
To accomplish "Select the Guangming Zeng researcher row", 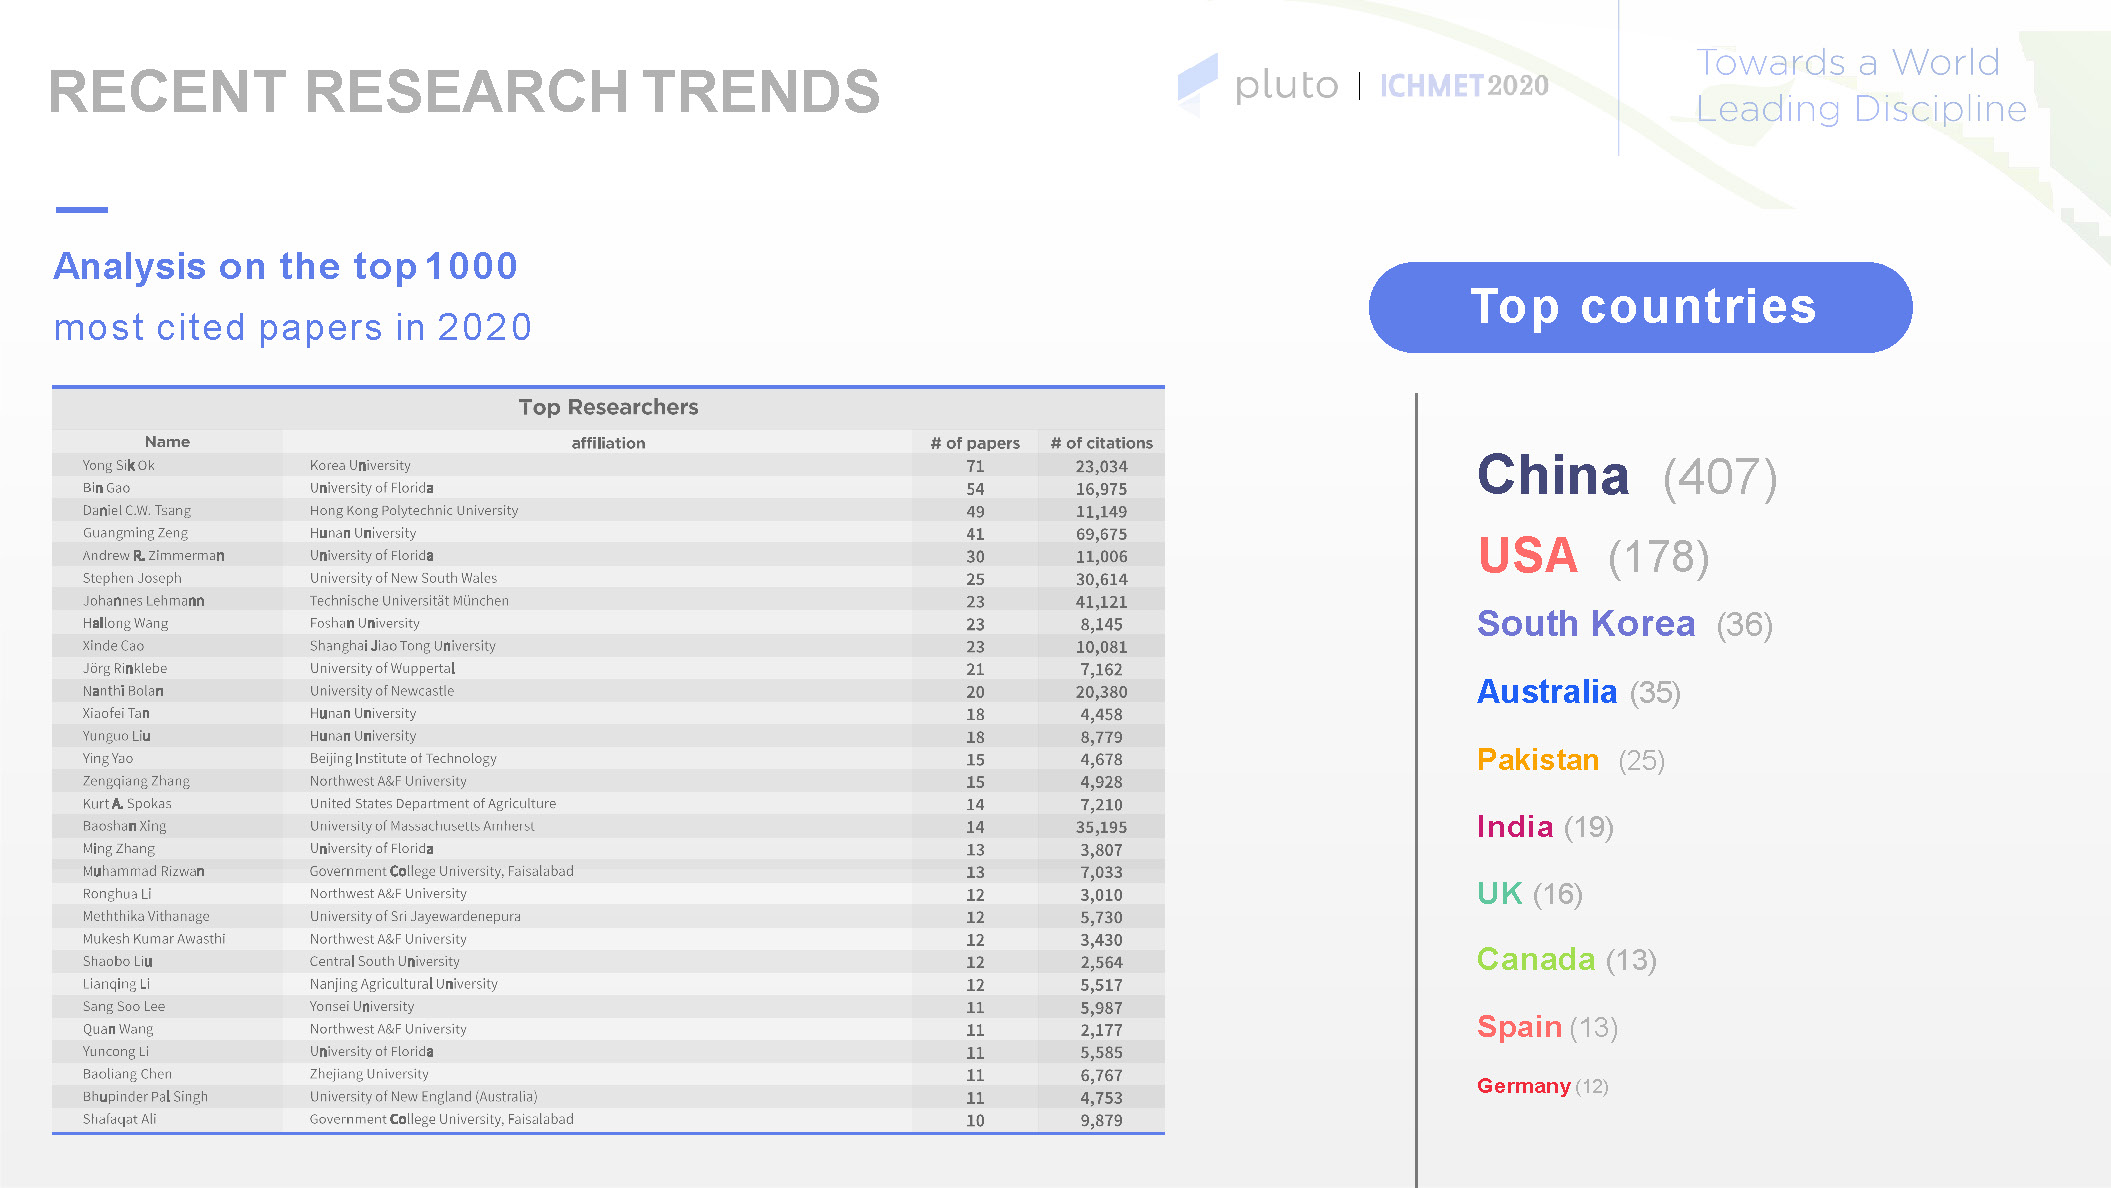I will 135,533.
